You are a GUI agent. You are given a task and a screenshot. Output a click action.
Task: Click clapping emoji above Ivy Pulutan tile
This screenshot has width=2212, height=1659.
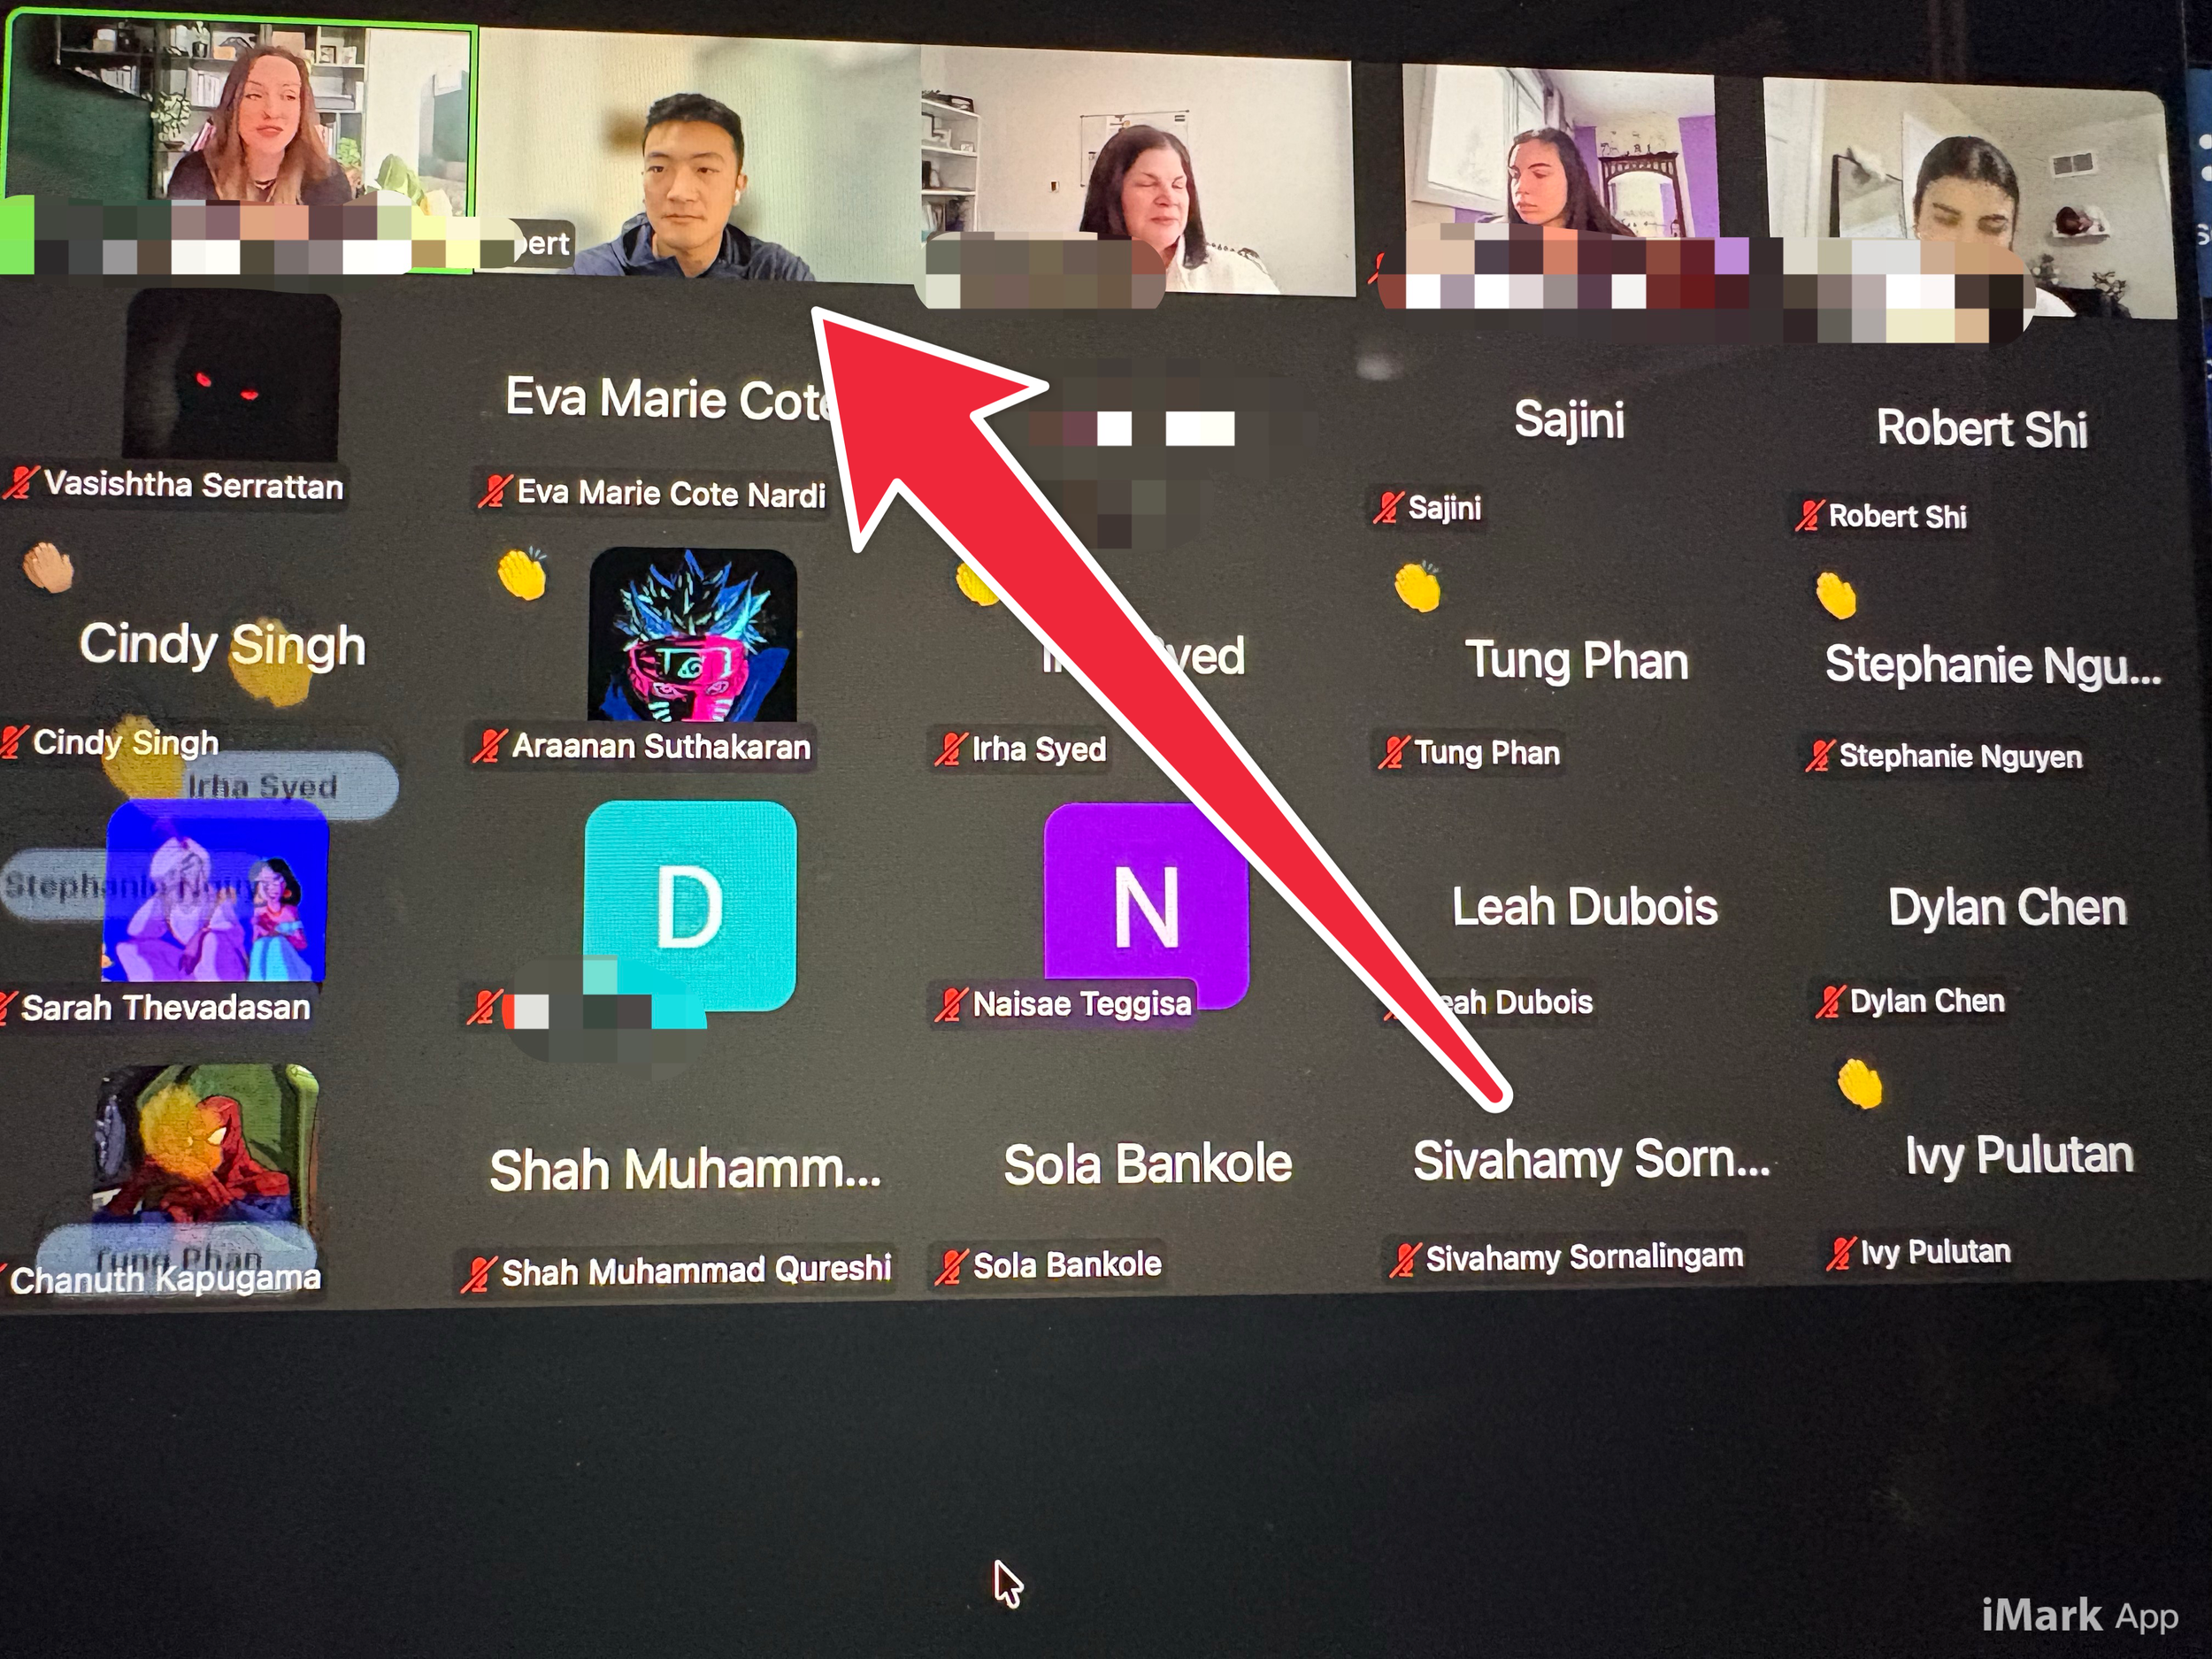1859,1084
